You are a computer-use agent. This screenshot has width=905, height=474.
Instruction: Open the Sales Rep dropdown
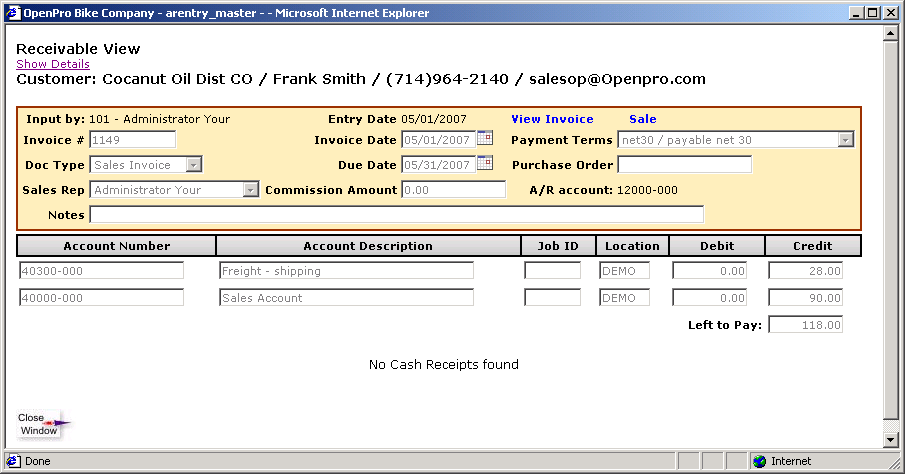(250, 190)
